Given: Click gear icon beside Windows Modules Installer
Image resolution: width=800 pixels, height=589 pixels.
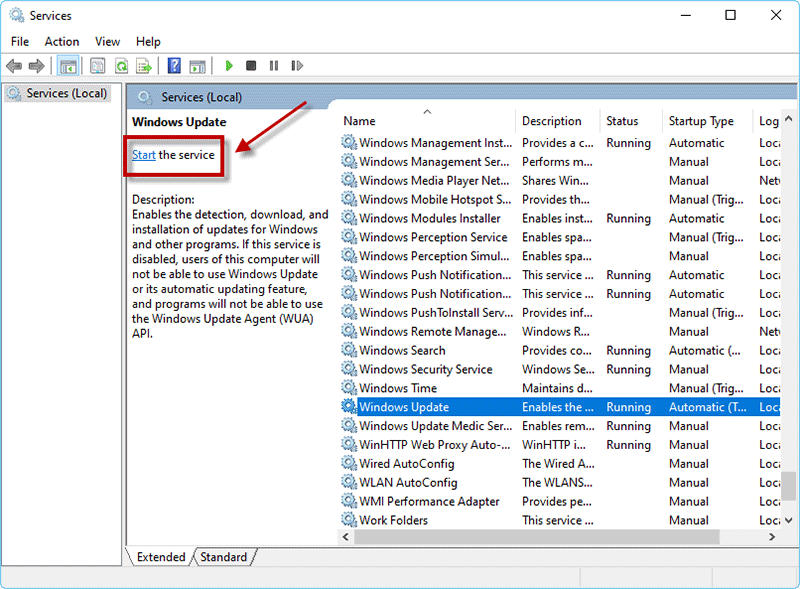Looking at the screenshot, I should point(349,217).
